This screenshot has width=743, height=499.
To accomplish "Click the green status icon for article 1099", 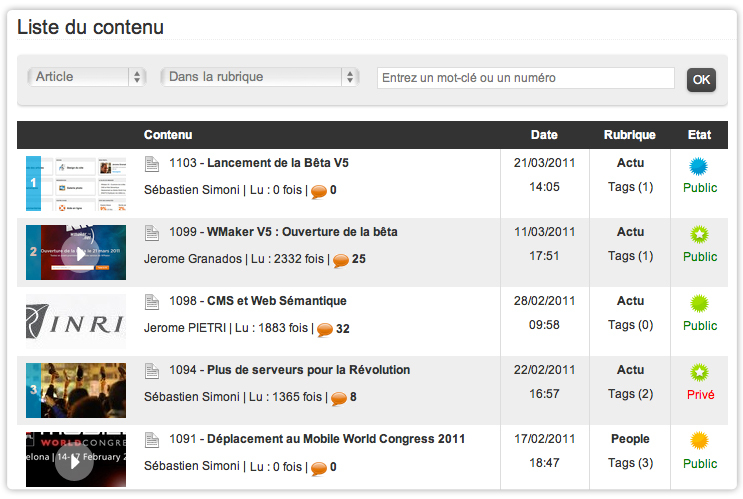I will click(699, 235).
